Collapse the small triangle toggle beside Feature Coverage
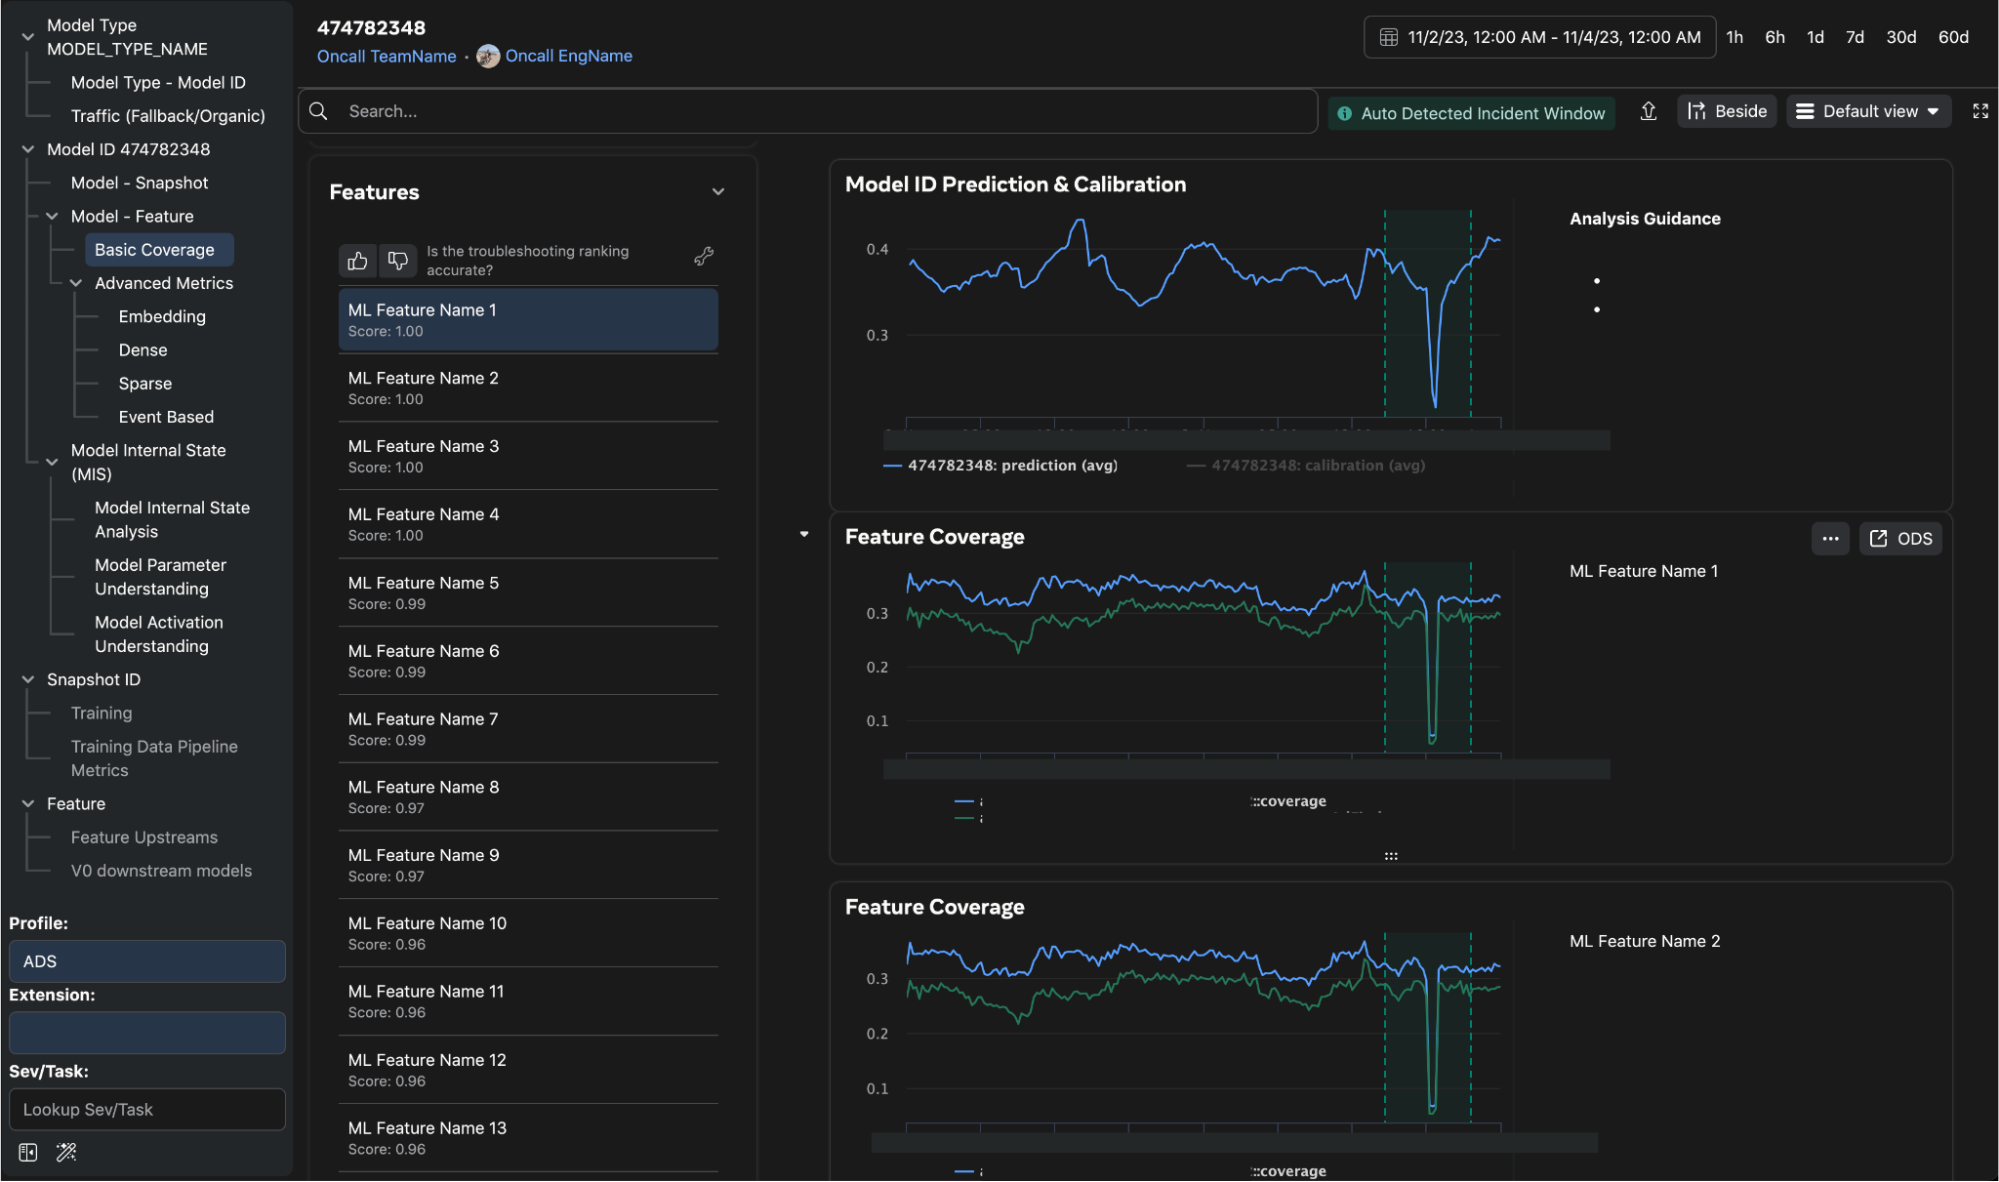 804,534
